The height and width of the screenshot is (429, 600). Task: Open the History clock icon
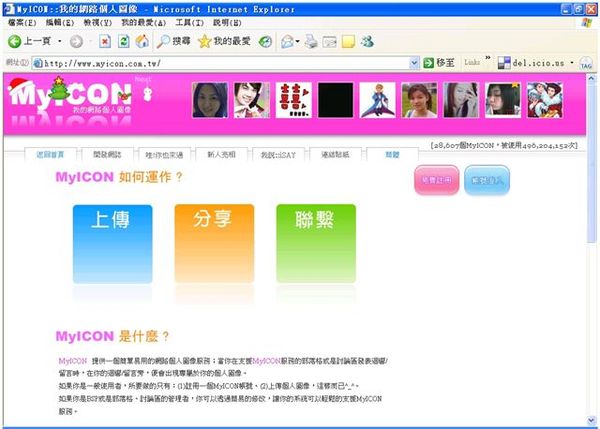click(x=265, y=41)
